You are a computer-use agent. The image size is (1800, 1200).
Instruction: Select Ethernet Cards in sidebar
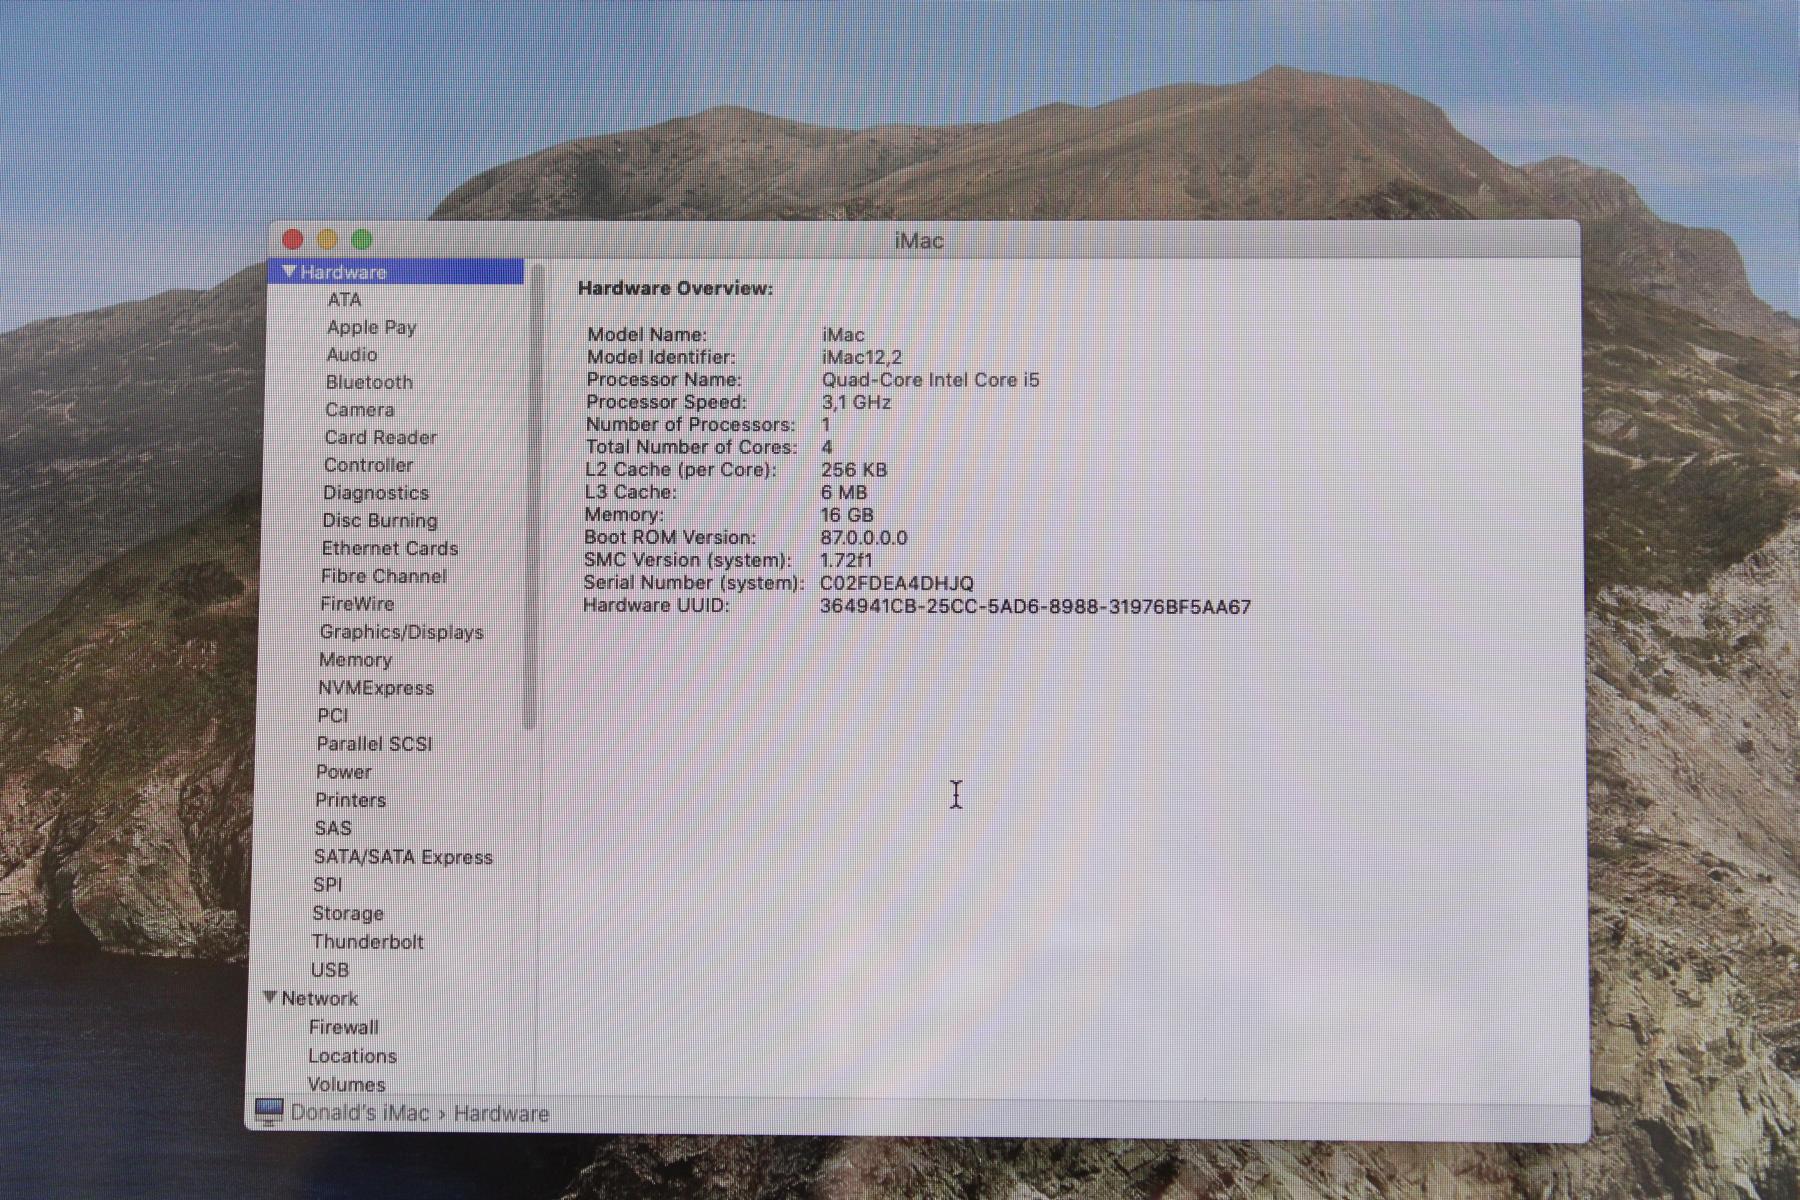coord(390,549)
